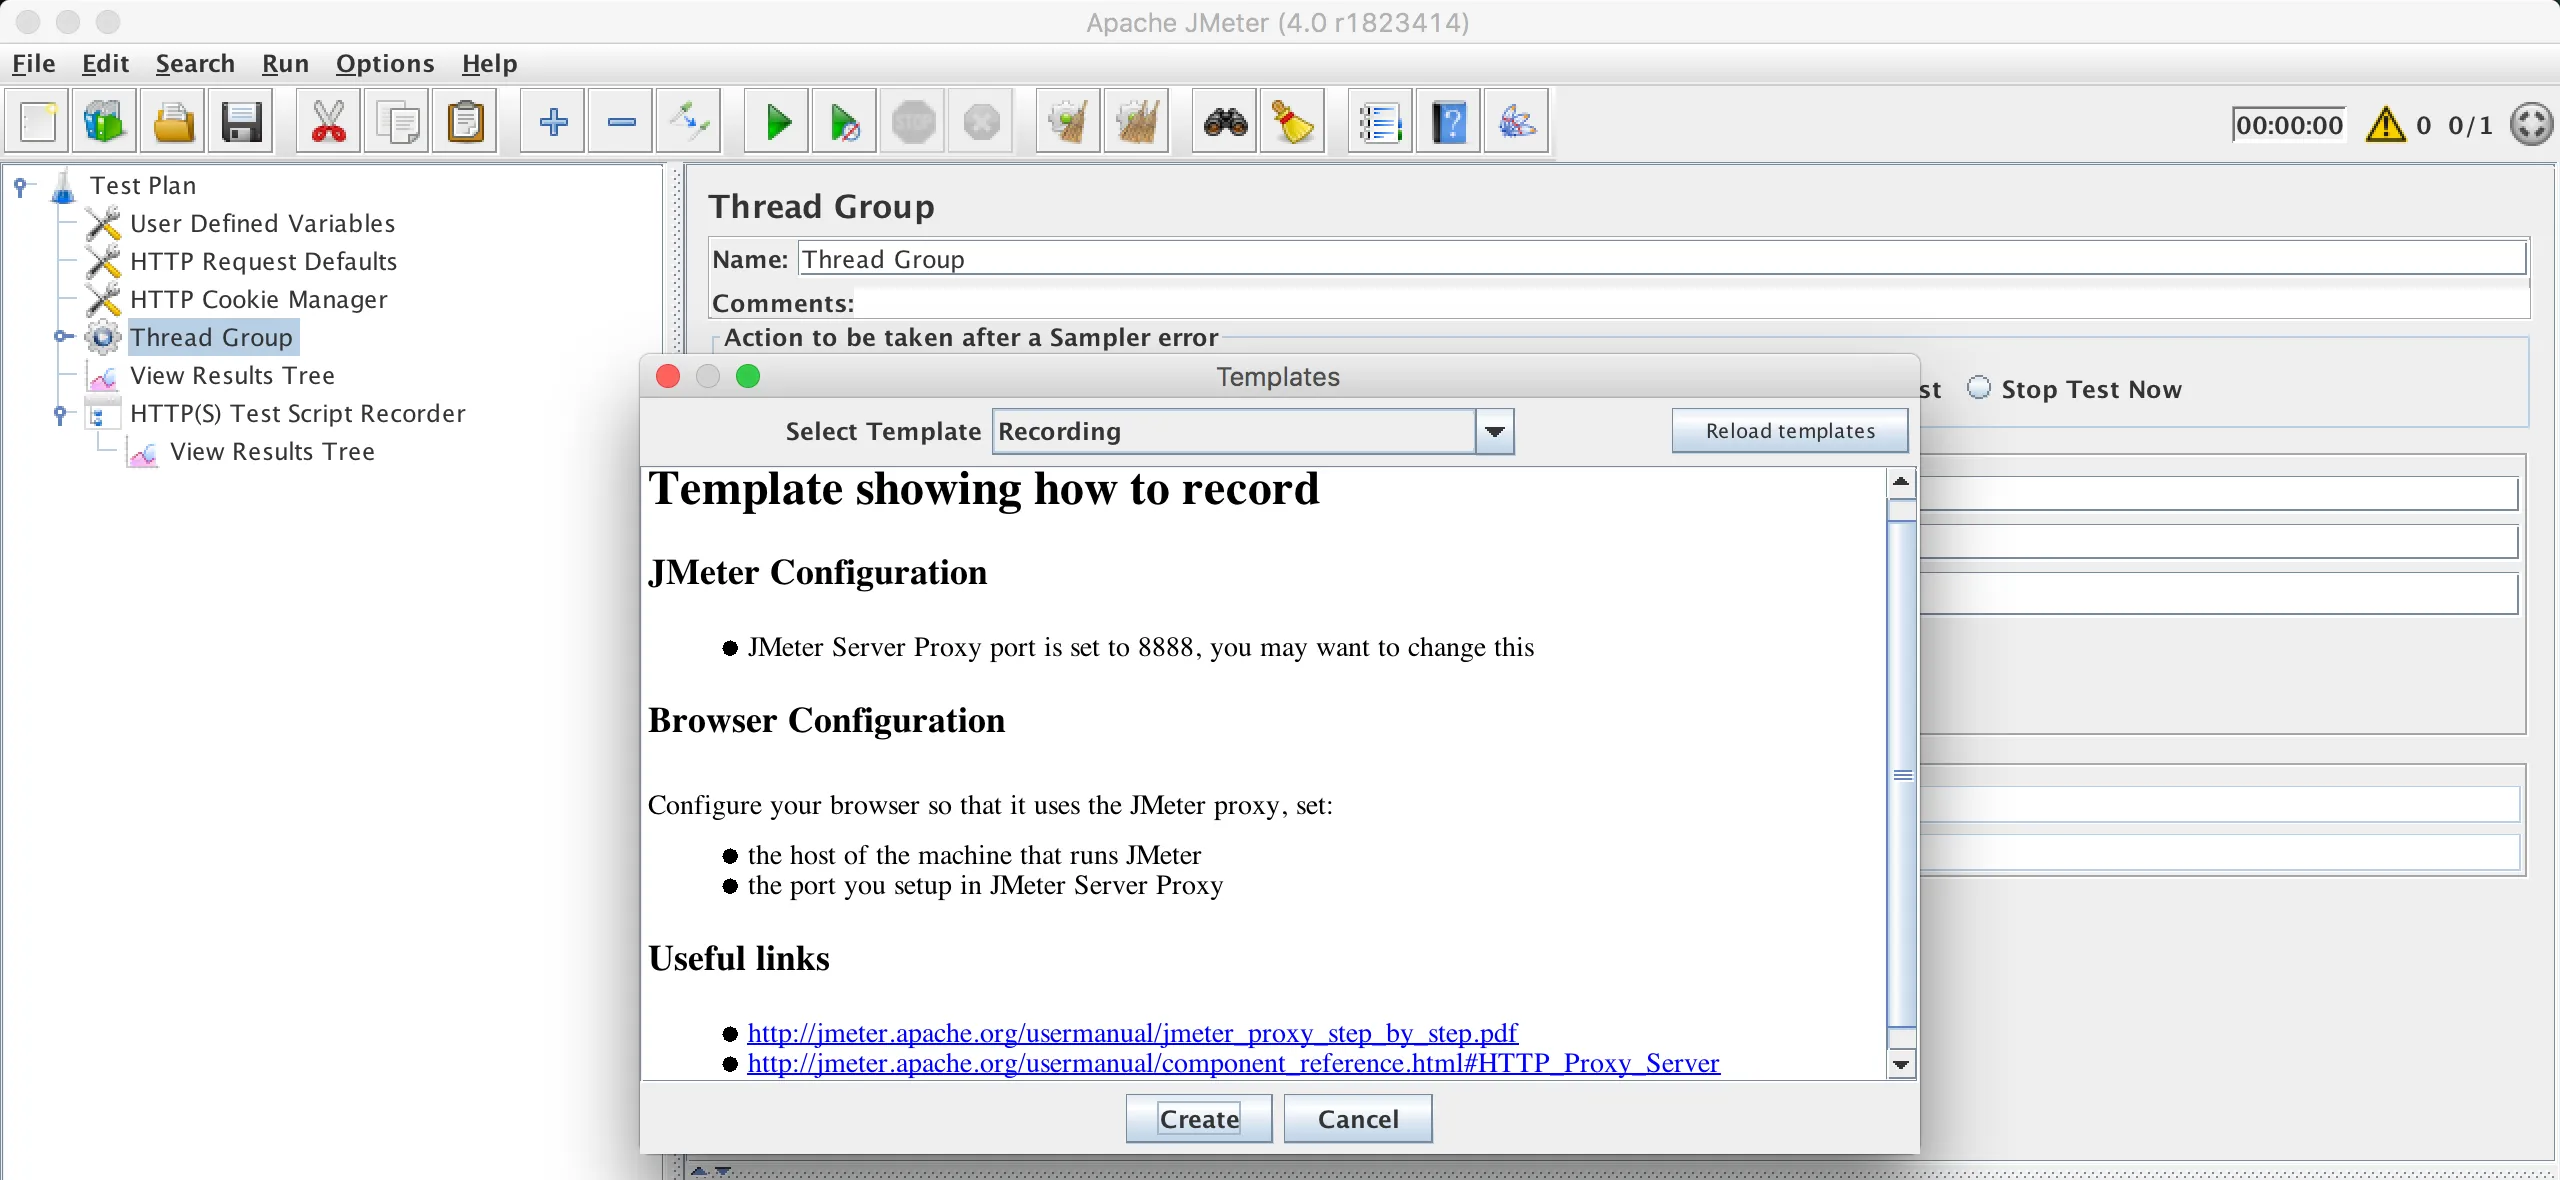Click the blue plus Expand All icon
This screenshot has width=2560, height=1180.
coord(553,123)
